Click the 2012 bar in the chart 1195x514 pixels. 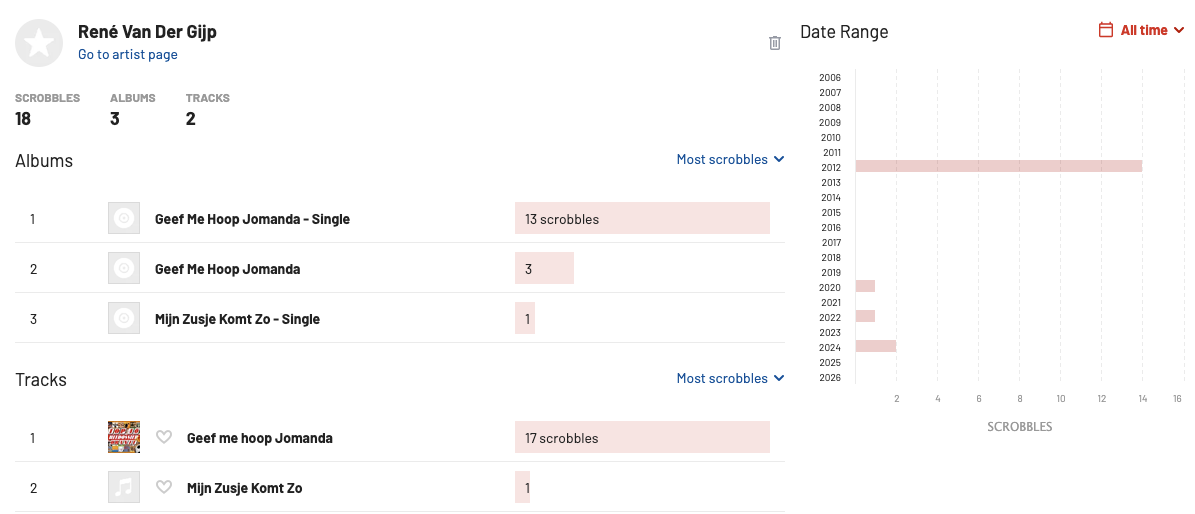coord(998,166)
